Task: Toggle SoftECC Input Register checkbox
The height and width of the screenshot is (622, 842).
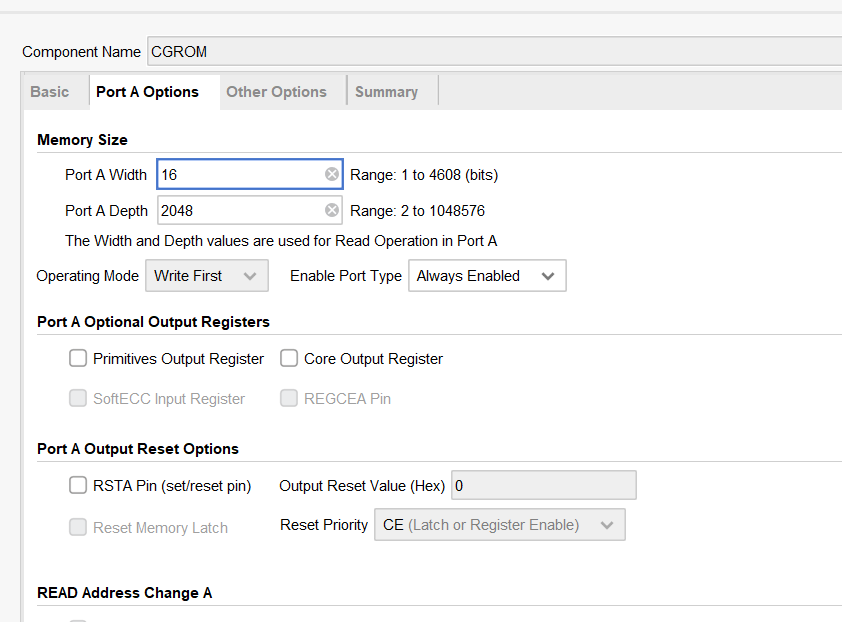Action: pos(78,398)
